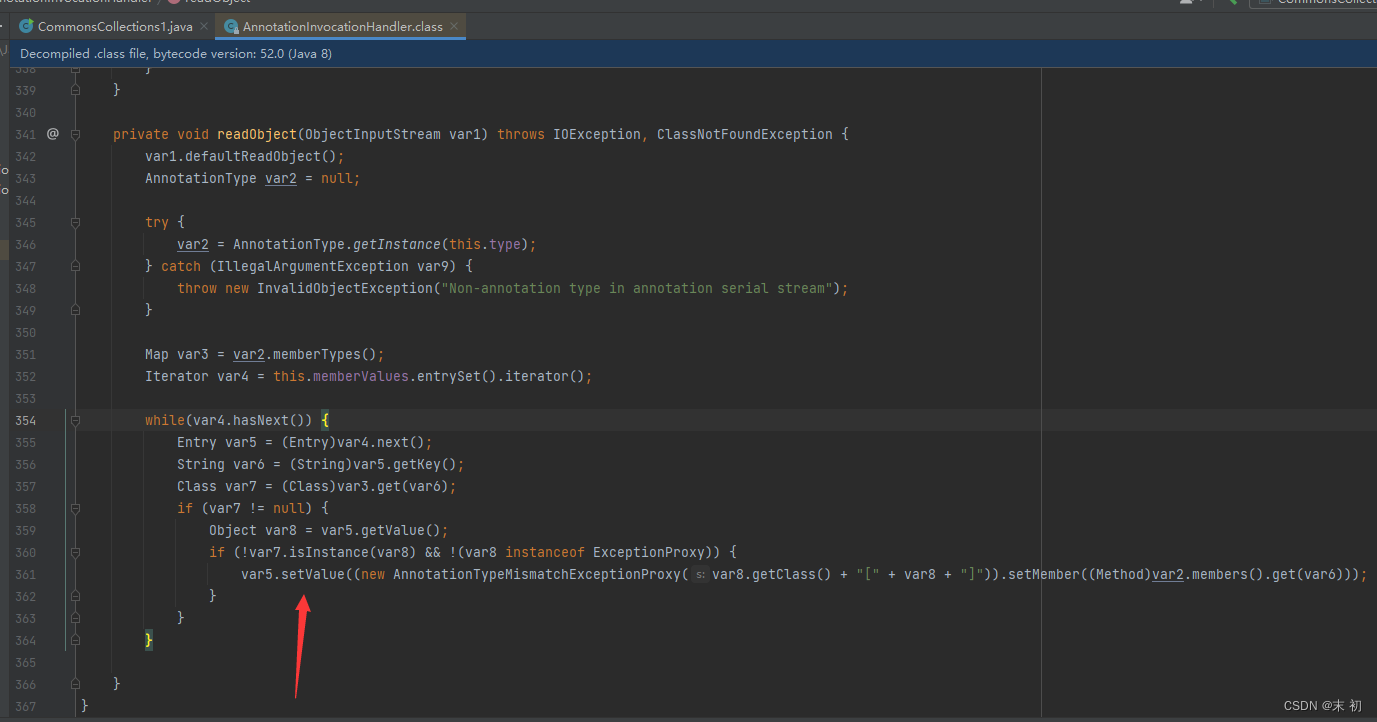This screenshot has height=722, width=1377.
Task: Click the instanceof keyword on line 360
Action: 545,552
